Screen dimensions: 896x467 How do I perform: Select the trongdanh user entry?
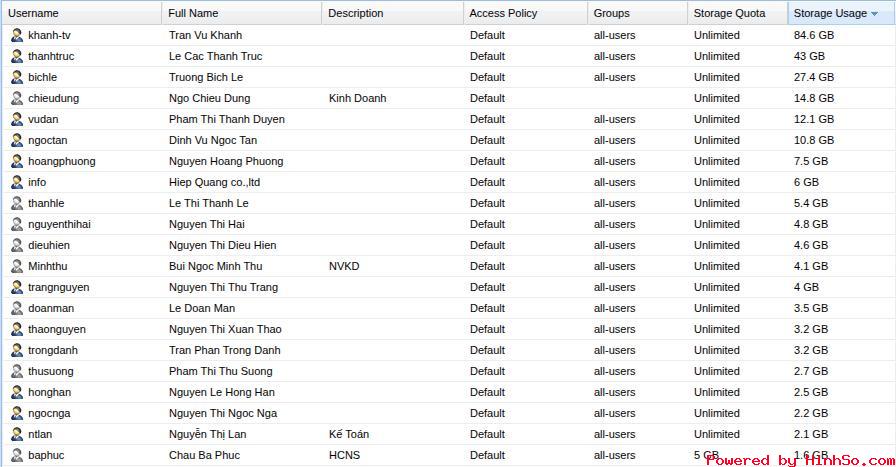tap(53, 350)
